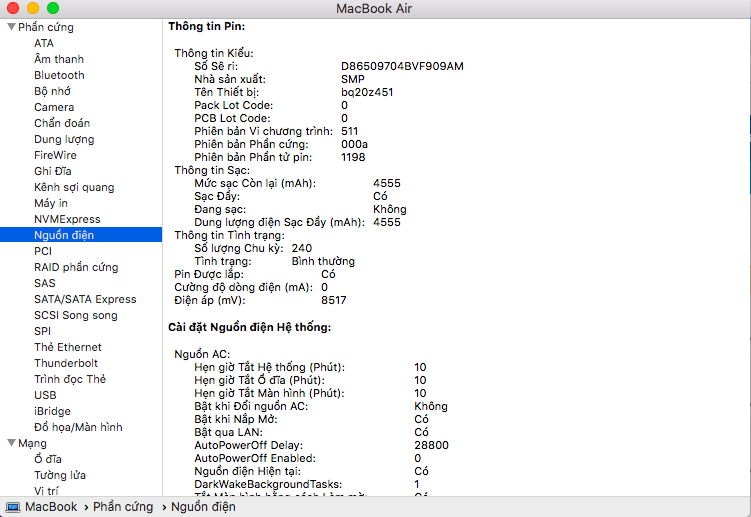Click MacBook in the path bar
751x517 pixels.
pyautogui.click(x=51, y=507)
